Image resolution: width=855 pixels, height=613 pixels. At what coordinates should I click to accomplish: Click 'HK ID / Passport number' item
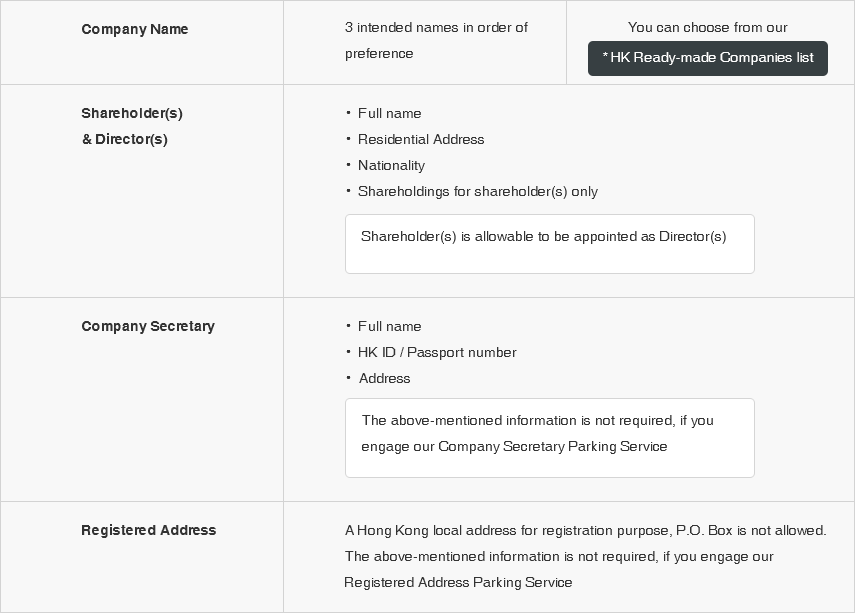tap(437, 352)
